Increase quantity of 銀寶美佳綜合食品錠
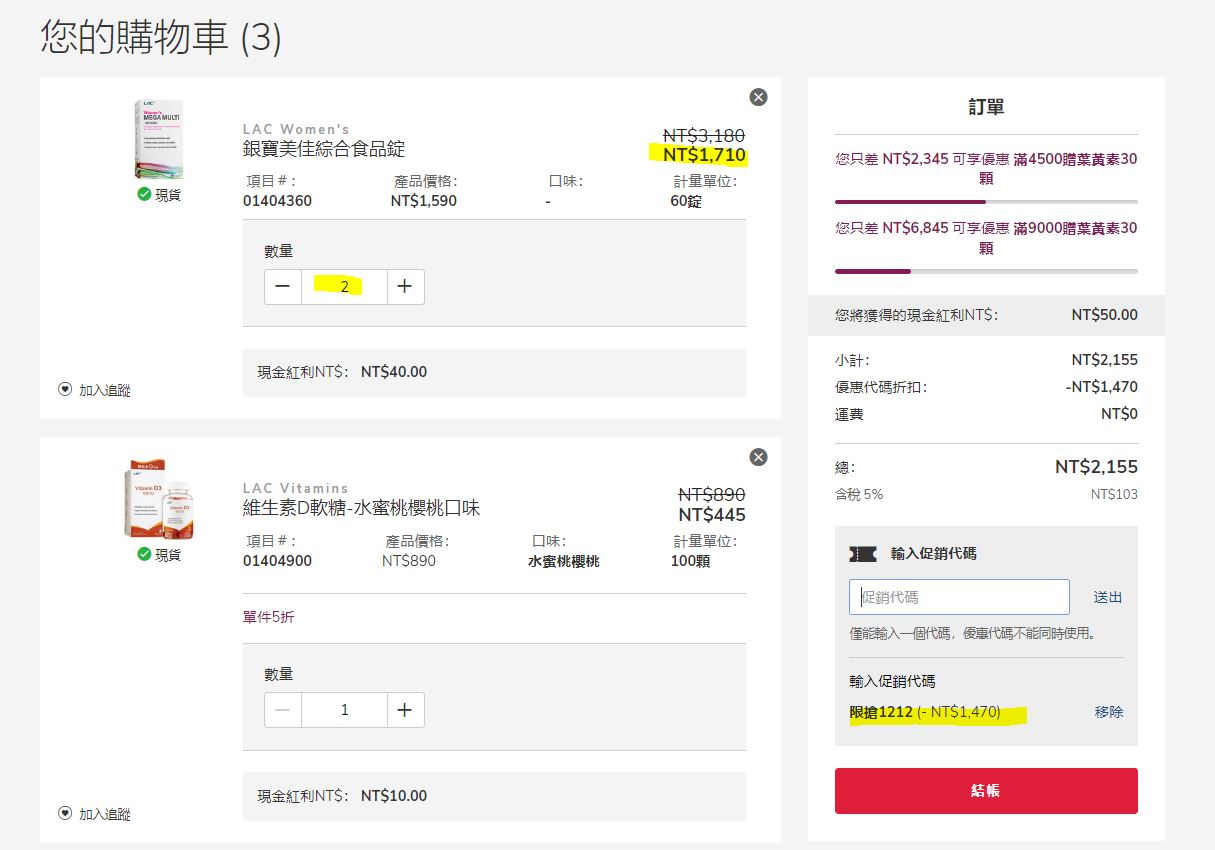 [405, 287]
